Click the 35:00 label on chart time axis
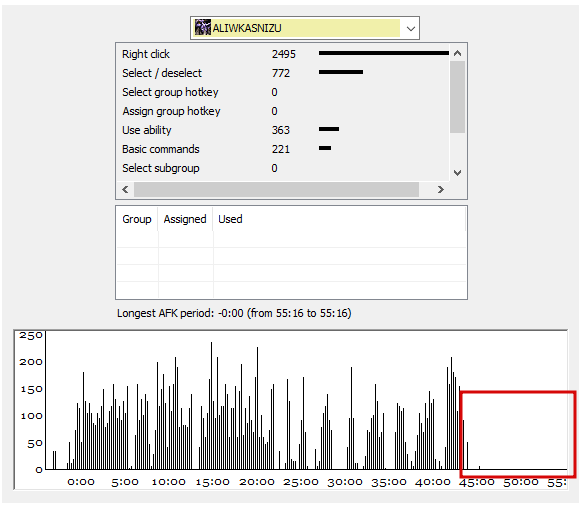Image resolution: width=582 pixels, height=507 pixels. click(389, 482)
